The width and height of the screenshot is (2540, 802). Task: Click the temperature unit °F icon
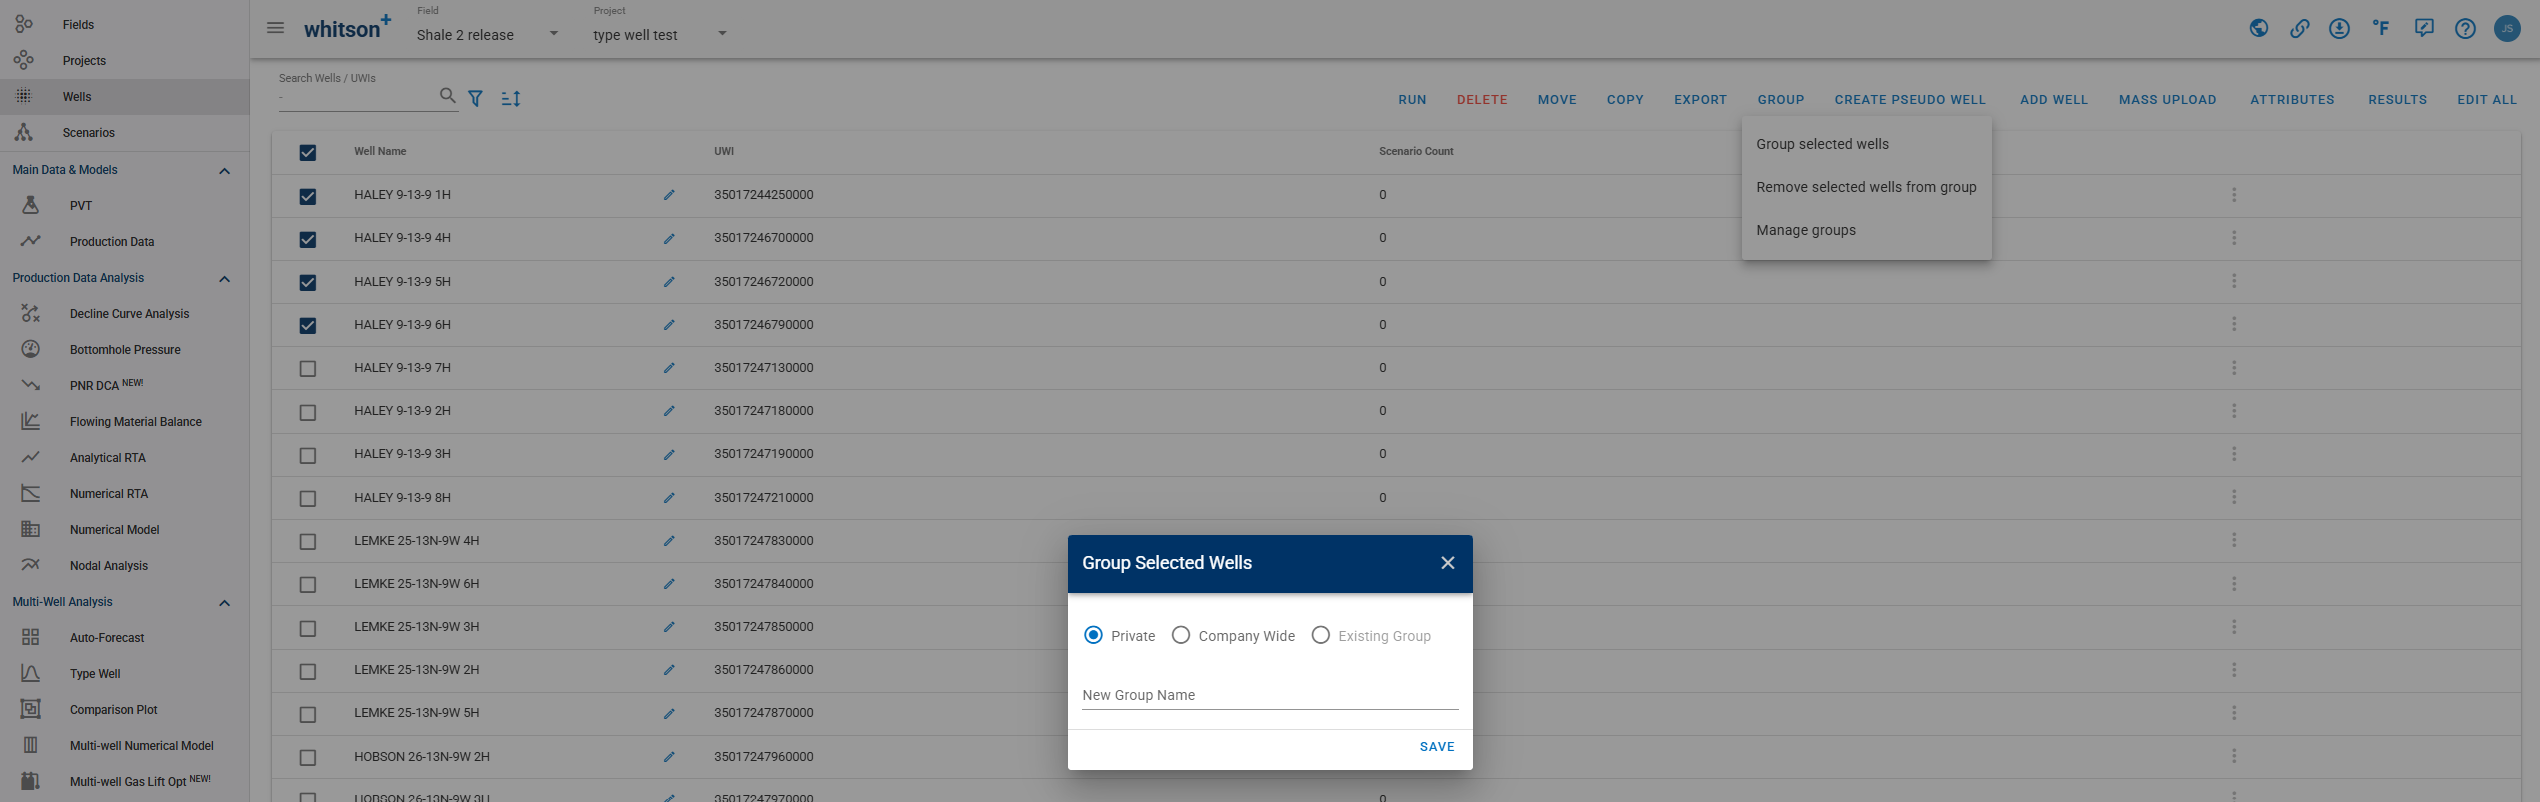(x=2381, y=28)
